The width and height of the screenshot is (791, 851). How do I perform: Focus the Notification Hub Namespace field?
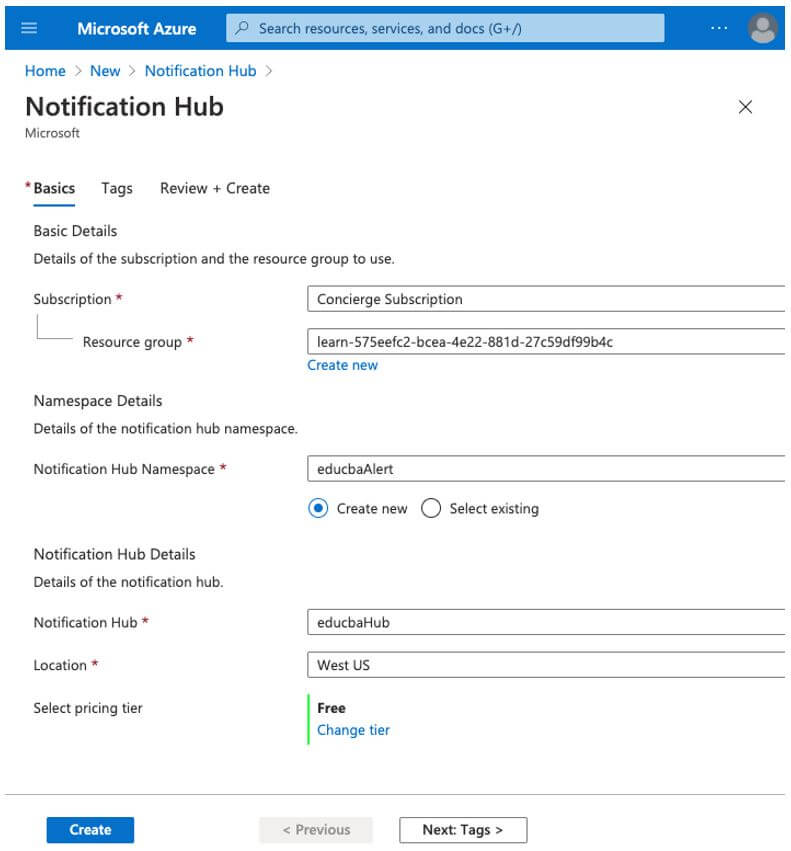[547, 469]
